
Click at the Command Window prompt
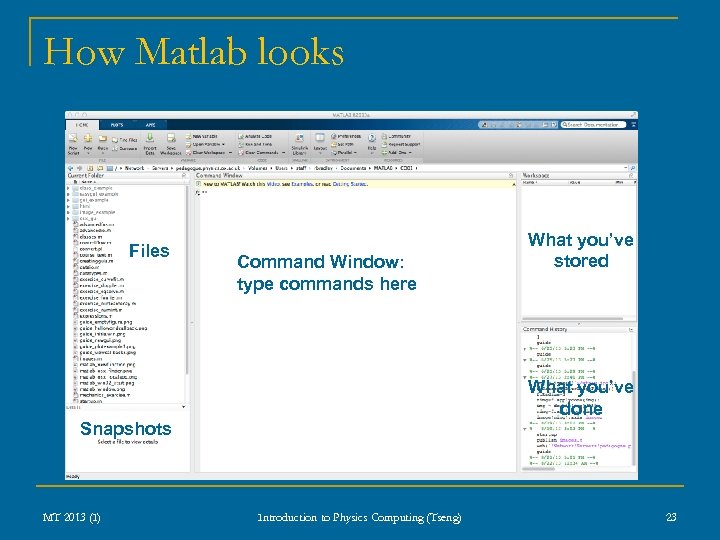[x=205, y=193]
